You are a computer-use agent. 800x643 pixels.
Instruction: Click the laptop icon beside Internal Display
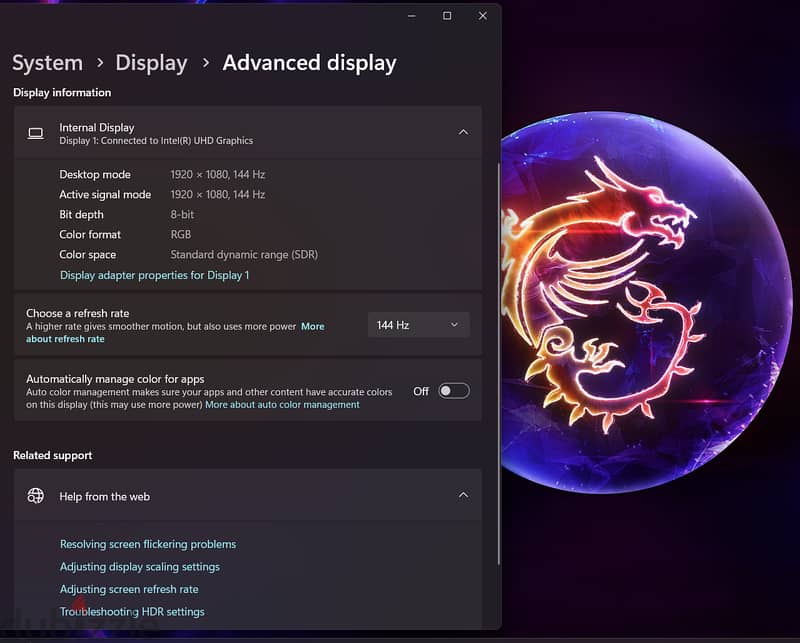[36, 134]
